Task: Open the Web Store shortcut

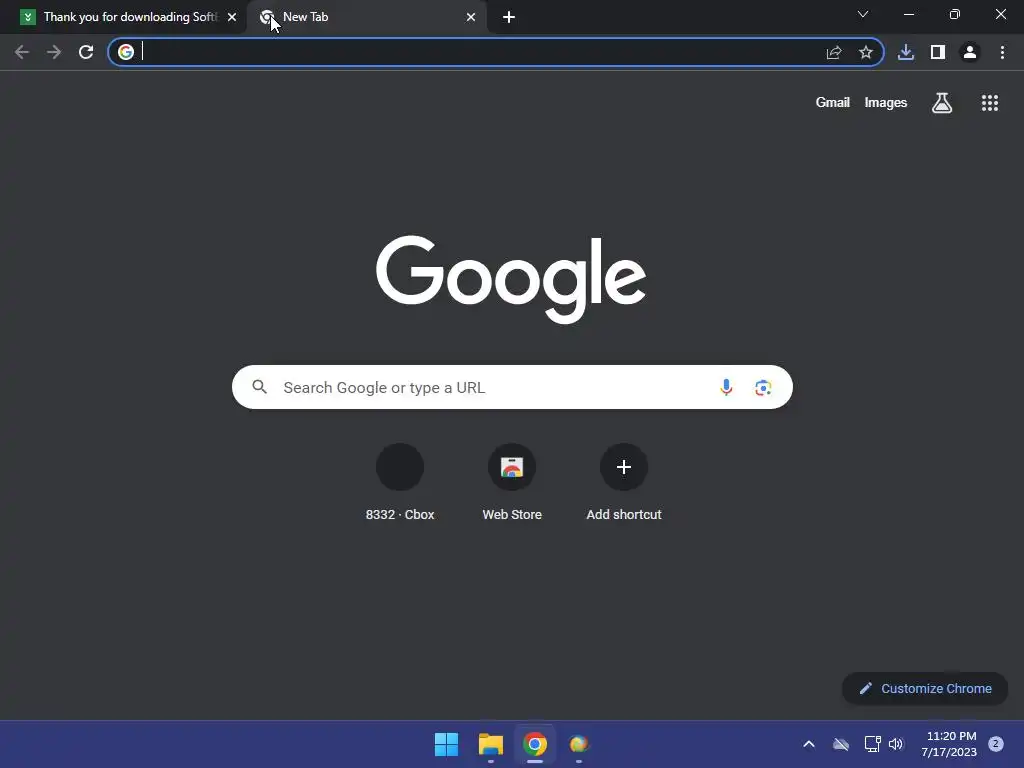Action: [512, 483]
